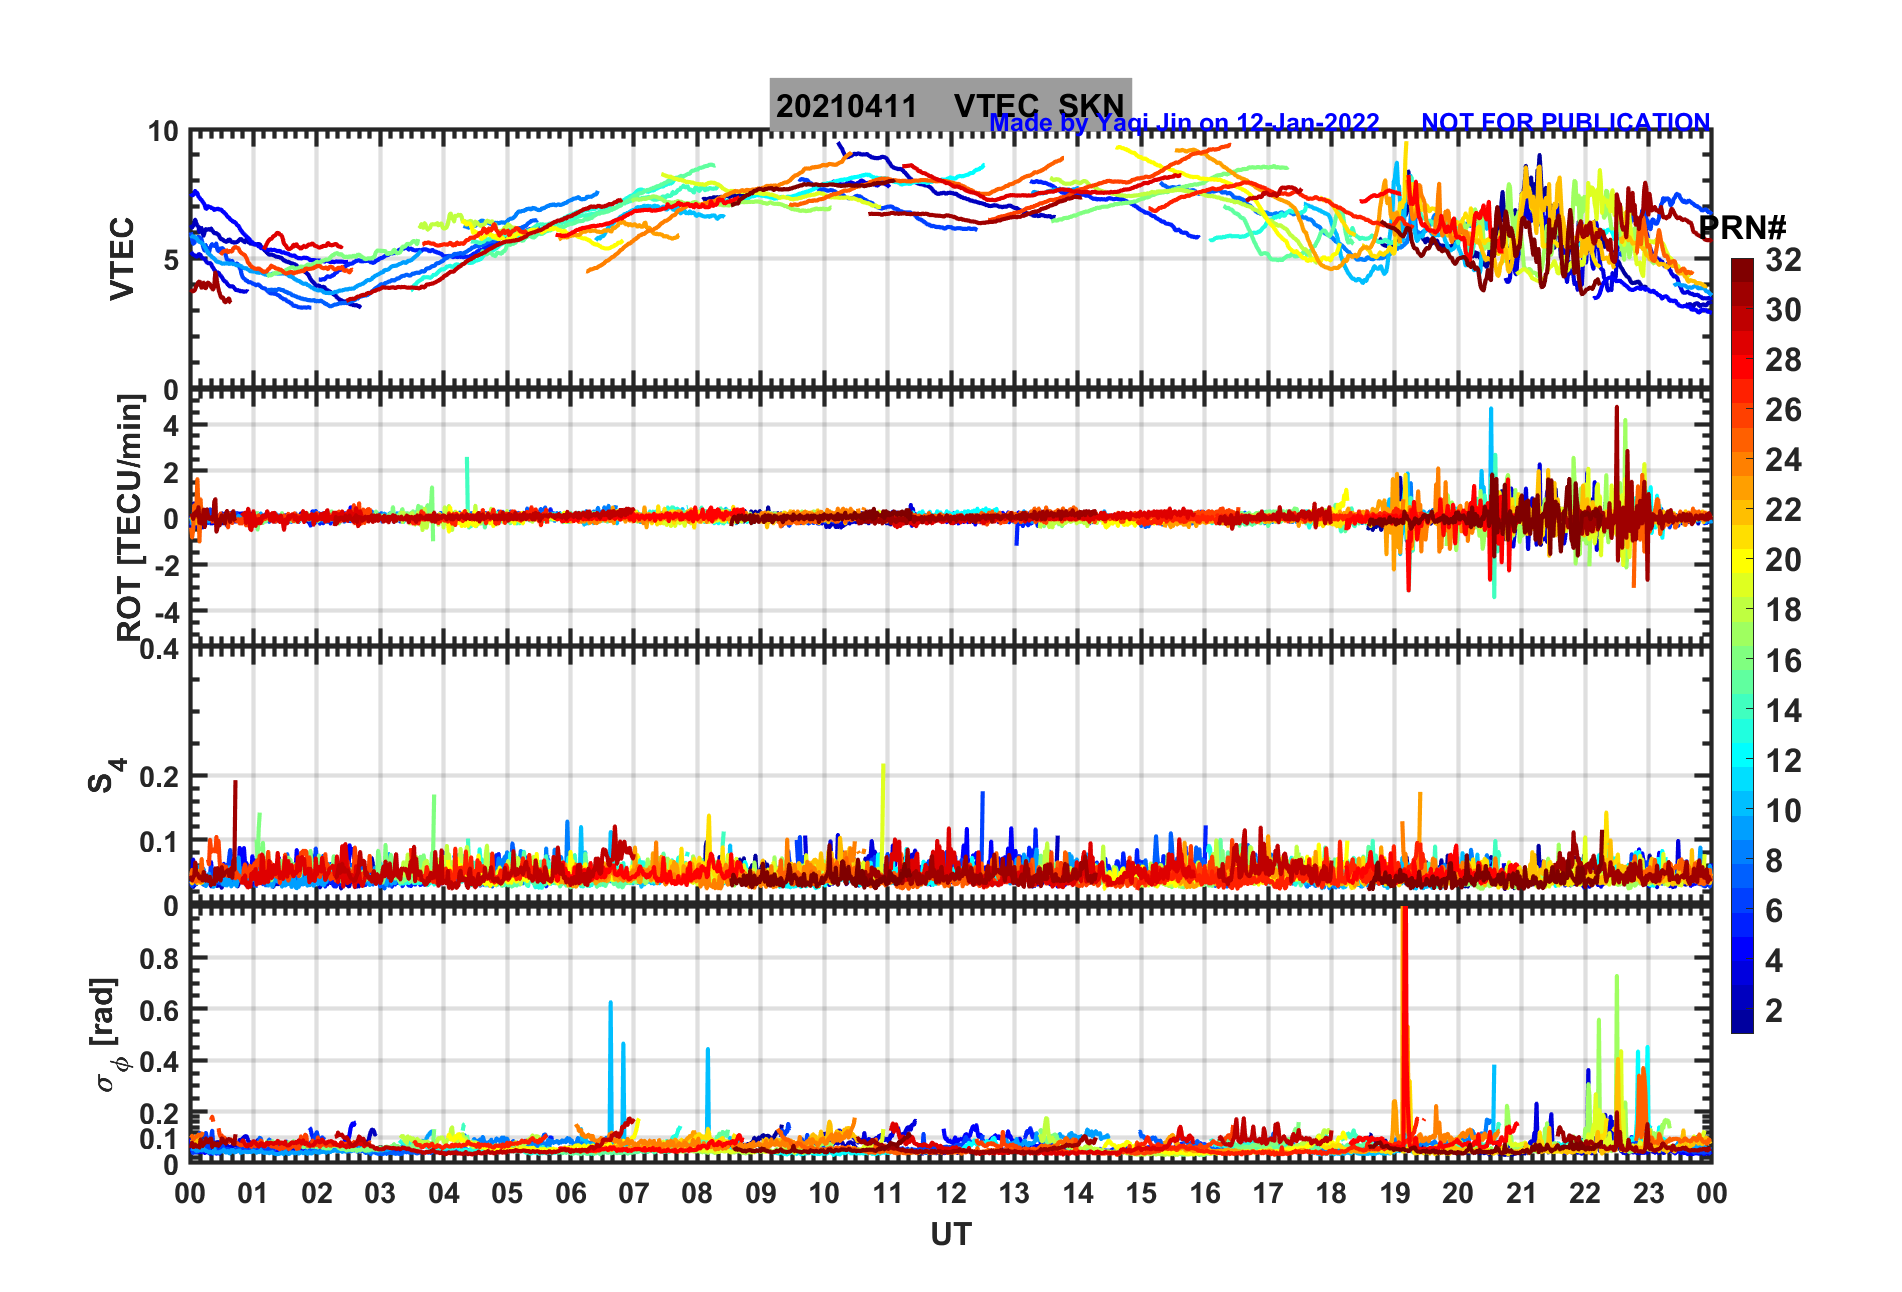
Task: Click the "PRN#" colorbar title
Action: [x=1743, y=228]
